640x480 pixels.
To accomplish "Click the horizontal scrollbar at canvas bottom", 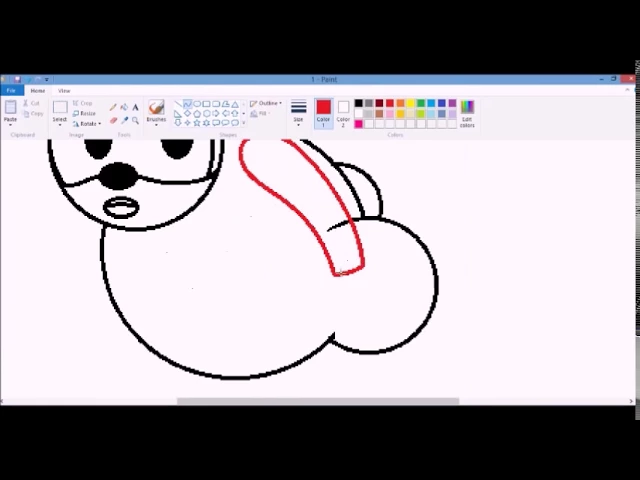I will tap(317, 401).
